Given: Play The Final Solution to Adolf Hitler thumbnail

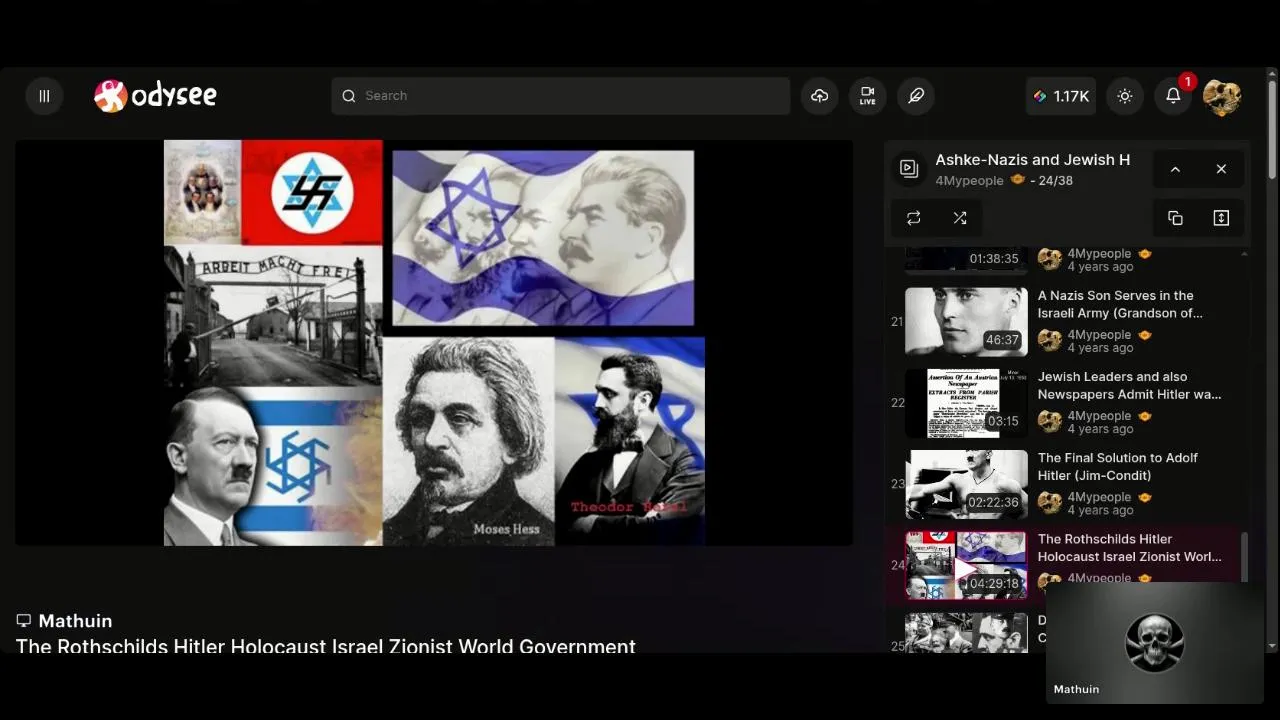Looking at the screenshot, I should coord(966,484).
